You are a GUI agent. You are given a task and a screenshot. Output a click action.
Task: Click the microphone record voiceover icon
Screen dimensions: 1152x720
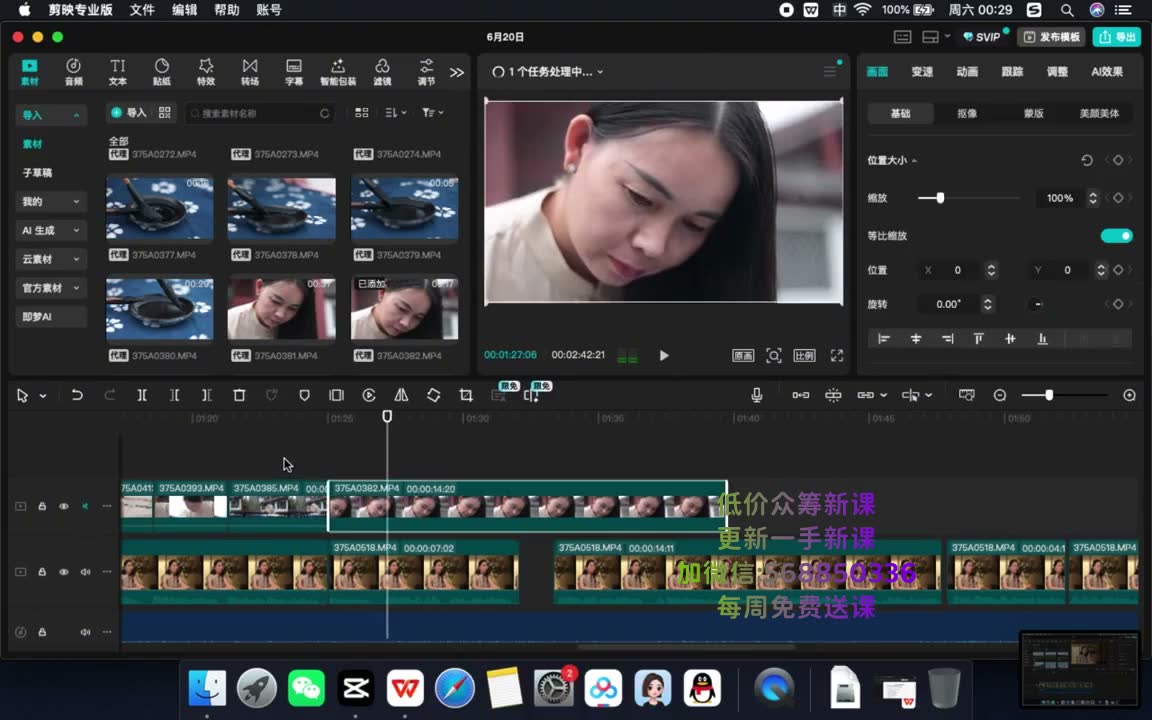[757, 395]
